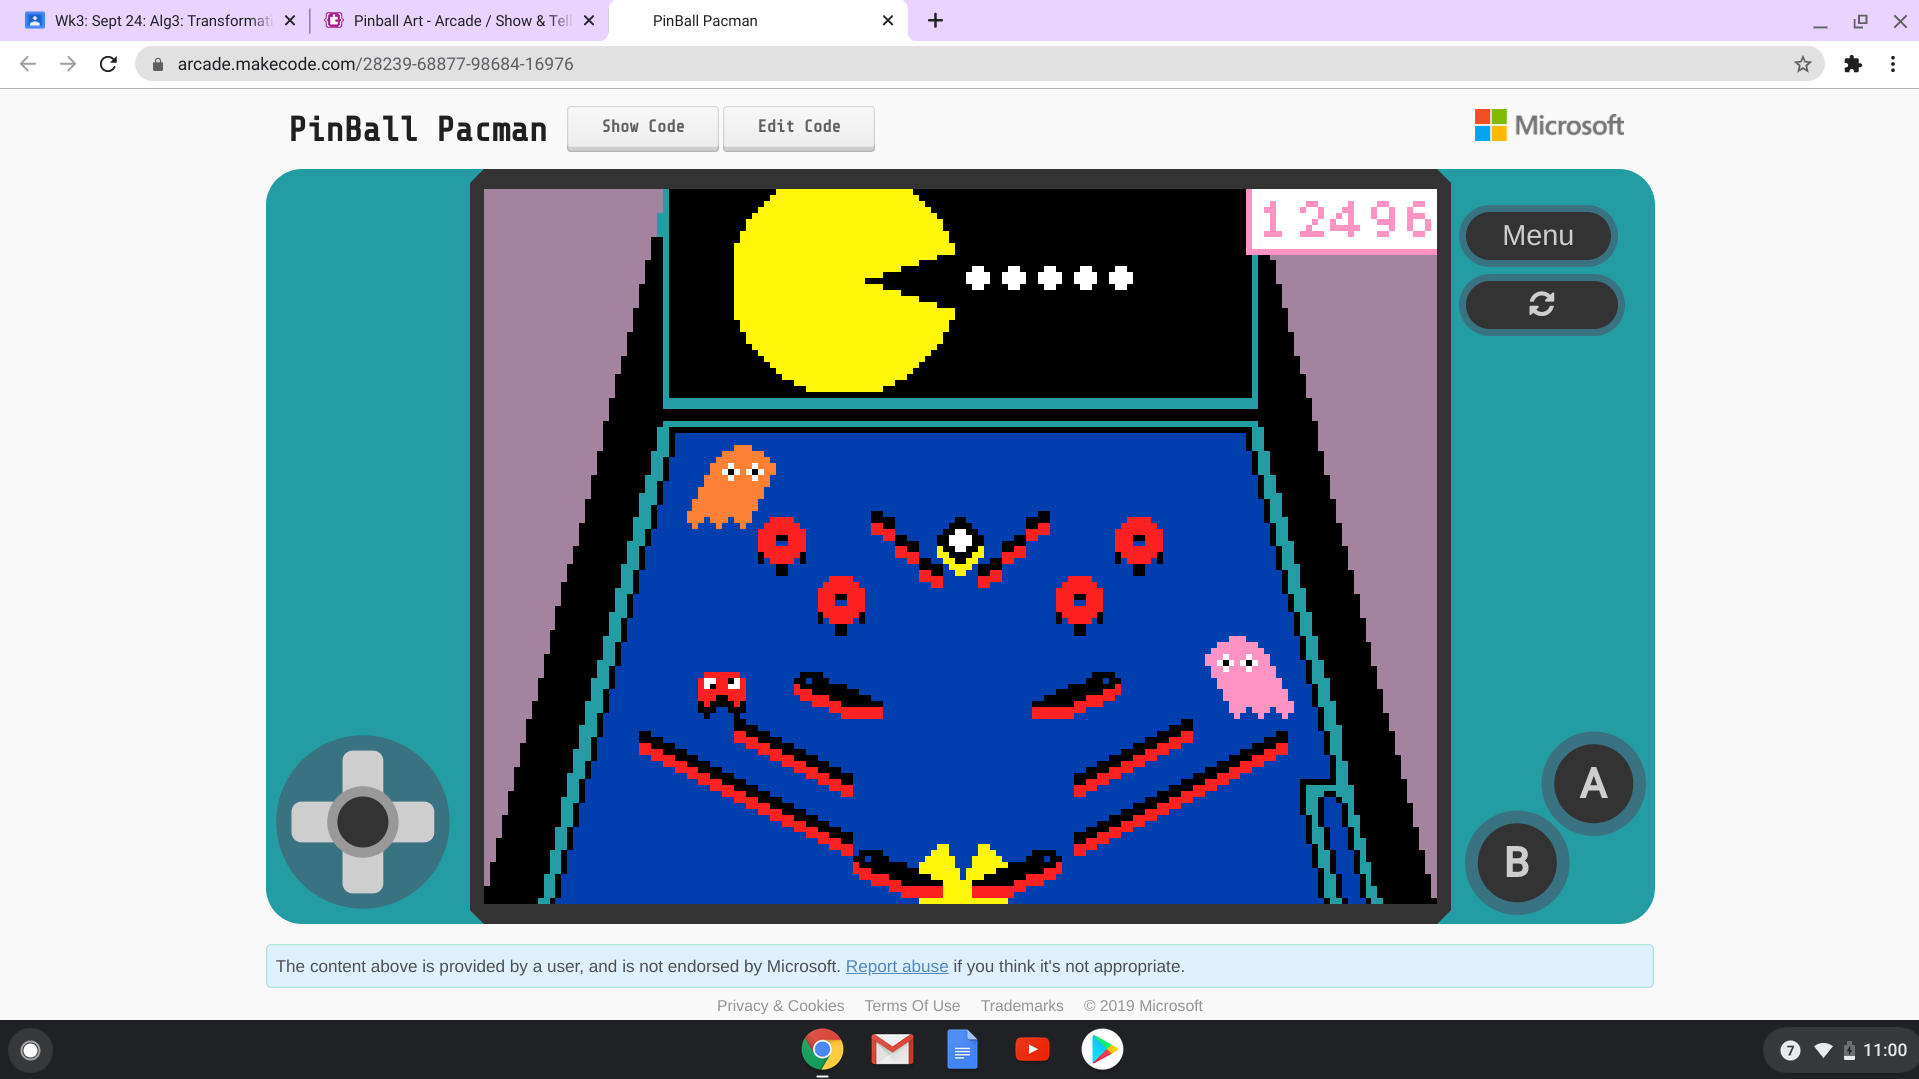Click the Edit Code button
Viewport: 1919px width, 1079px height.
(x=799, y=127)
